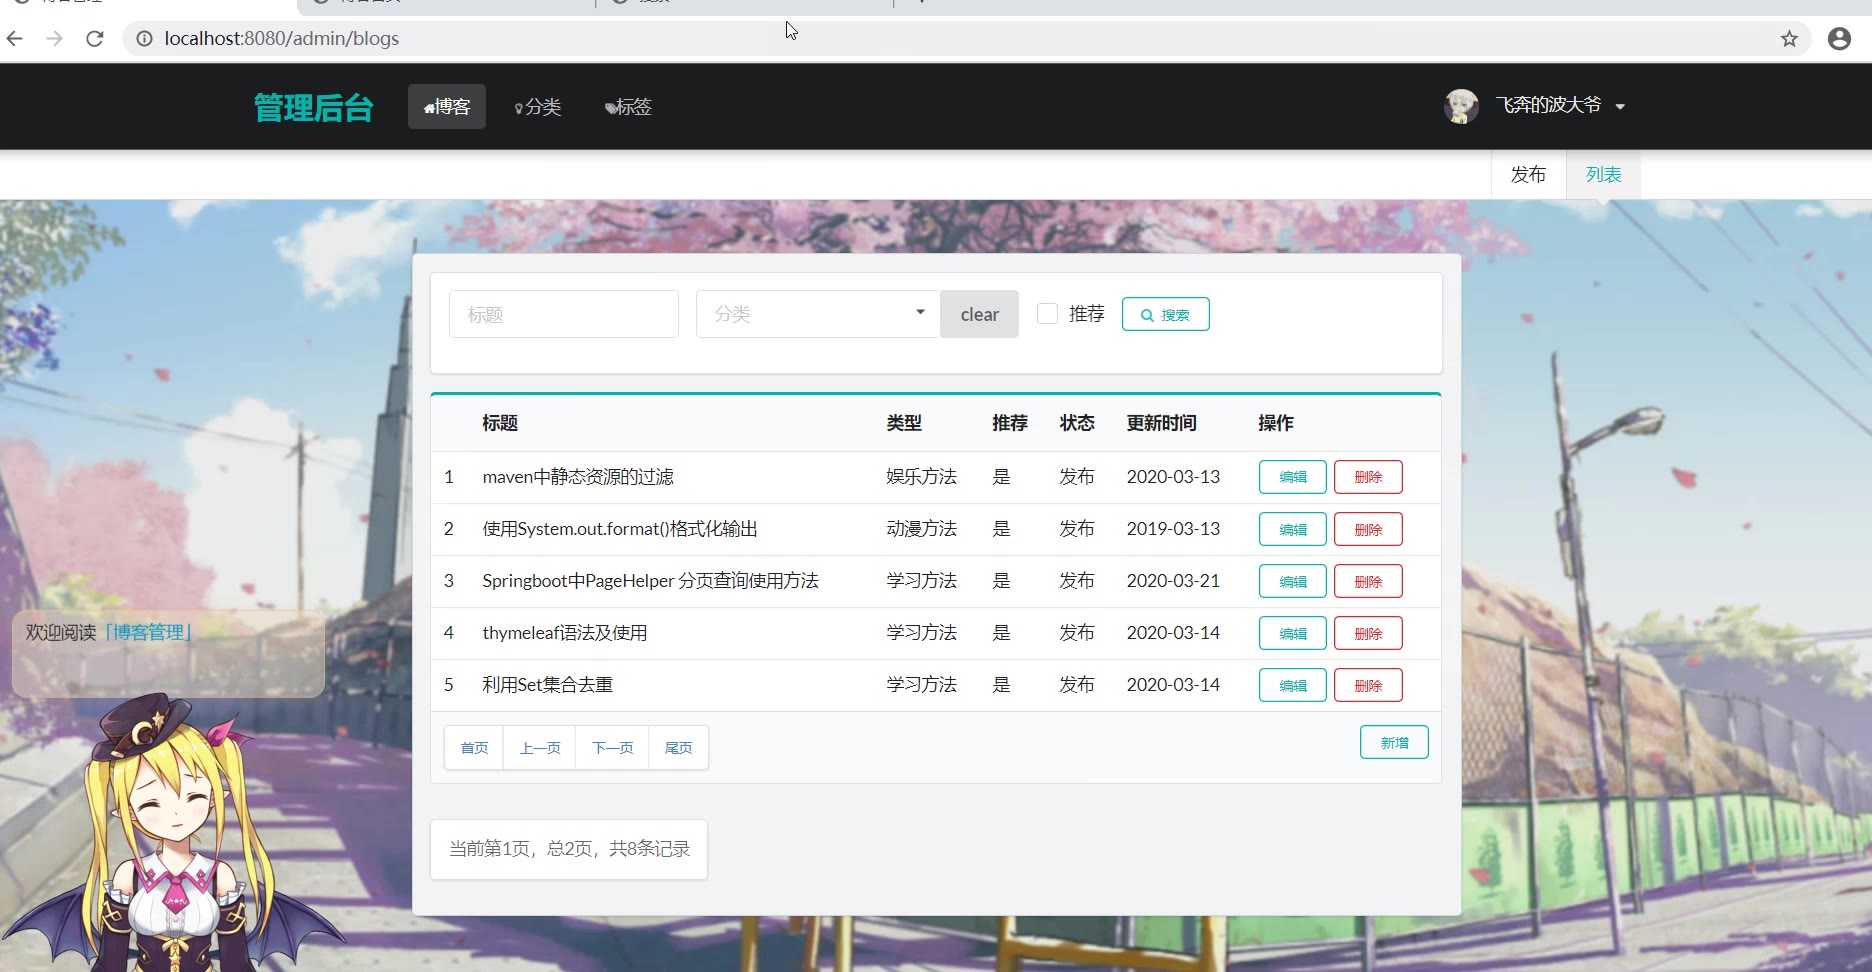Screen dimensions: 1872x972
Task: Click the title 使用System.out.format()格式化输出
Action: 620,529
